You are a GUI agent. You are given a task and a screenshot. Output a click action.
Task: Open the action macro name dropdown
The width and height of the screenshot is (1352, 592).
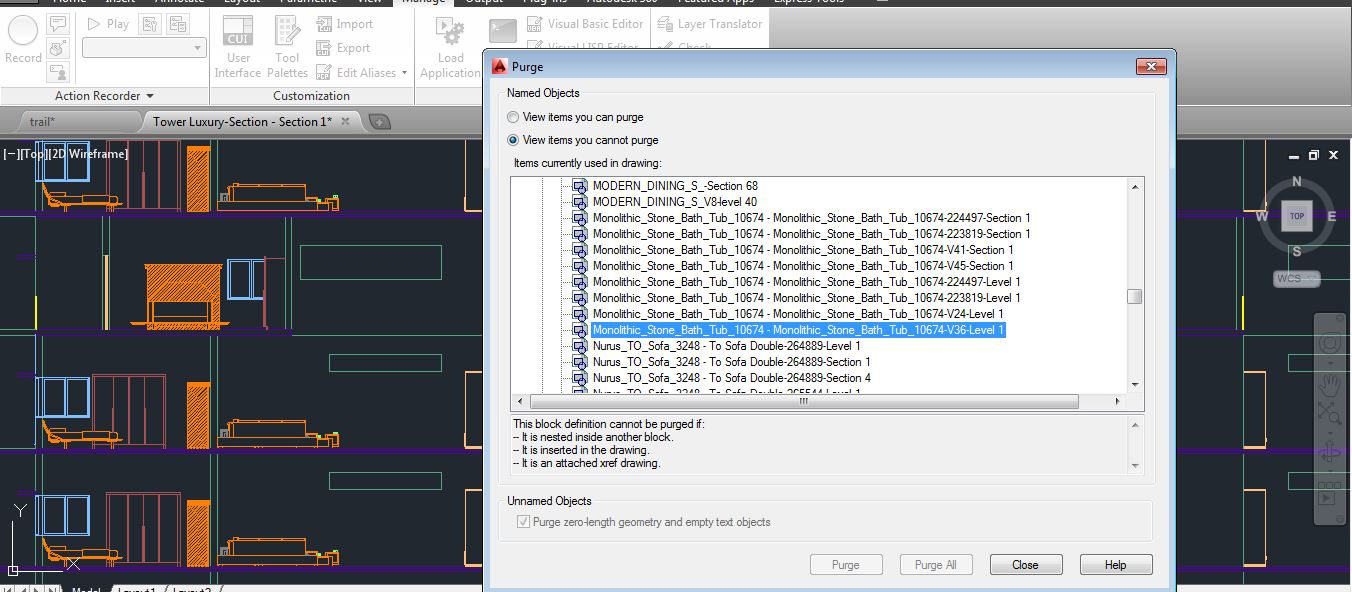(x=143, y=47)
